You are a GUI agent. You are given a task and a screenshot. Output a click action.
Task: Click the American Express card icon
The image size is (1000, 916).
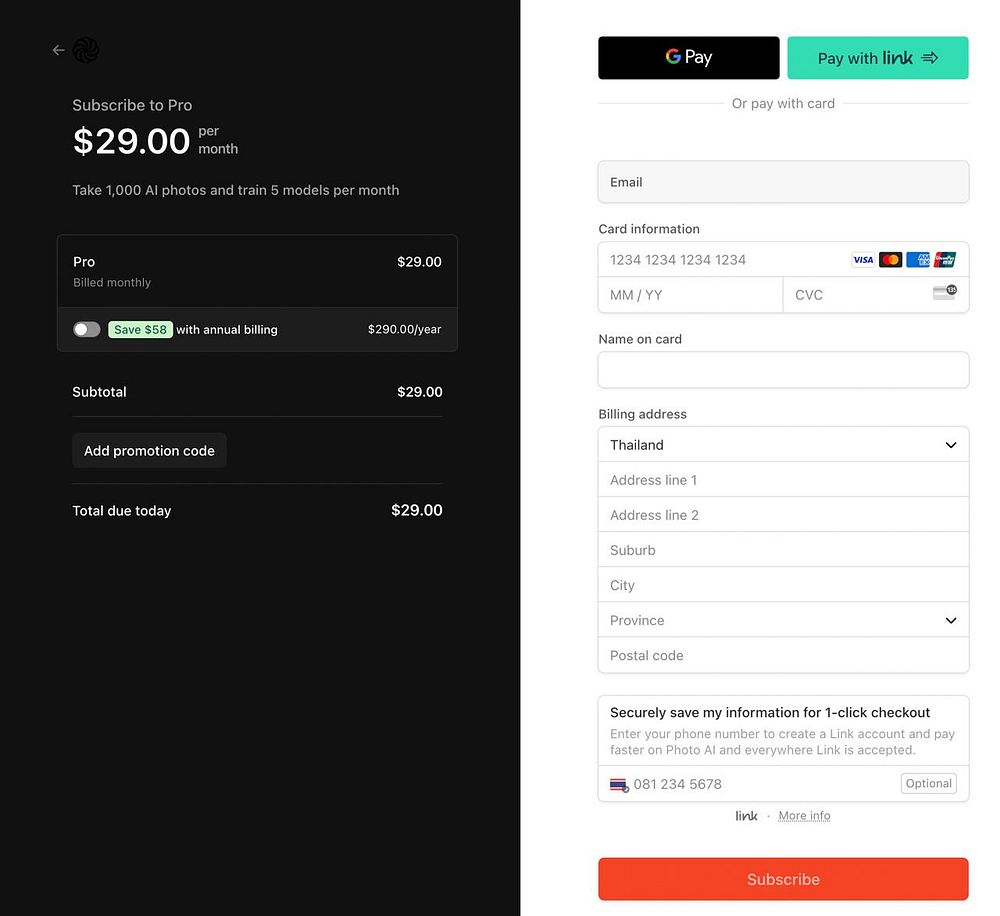pyautogui.click(x=918, y=260)
